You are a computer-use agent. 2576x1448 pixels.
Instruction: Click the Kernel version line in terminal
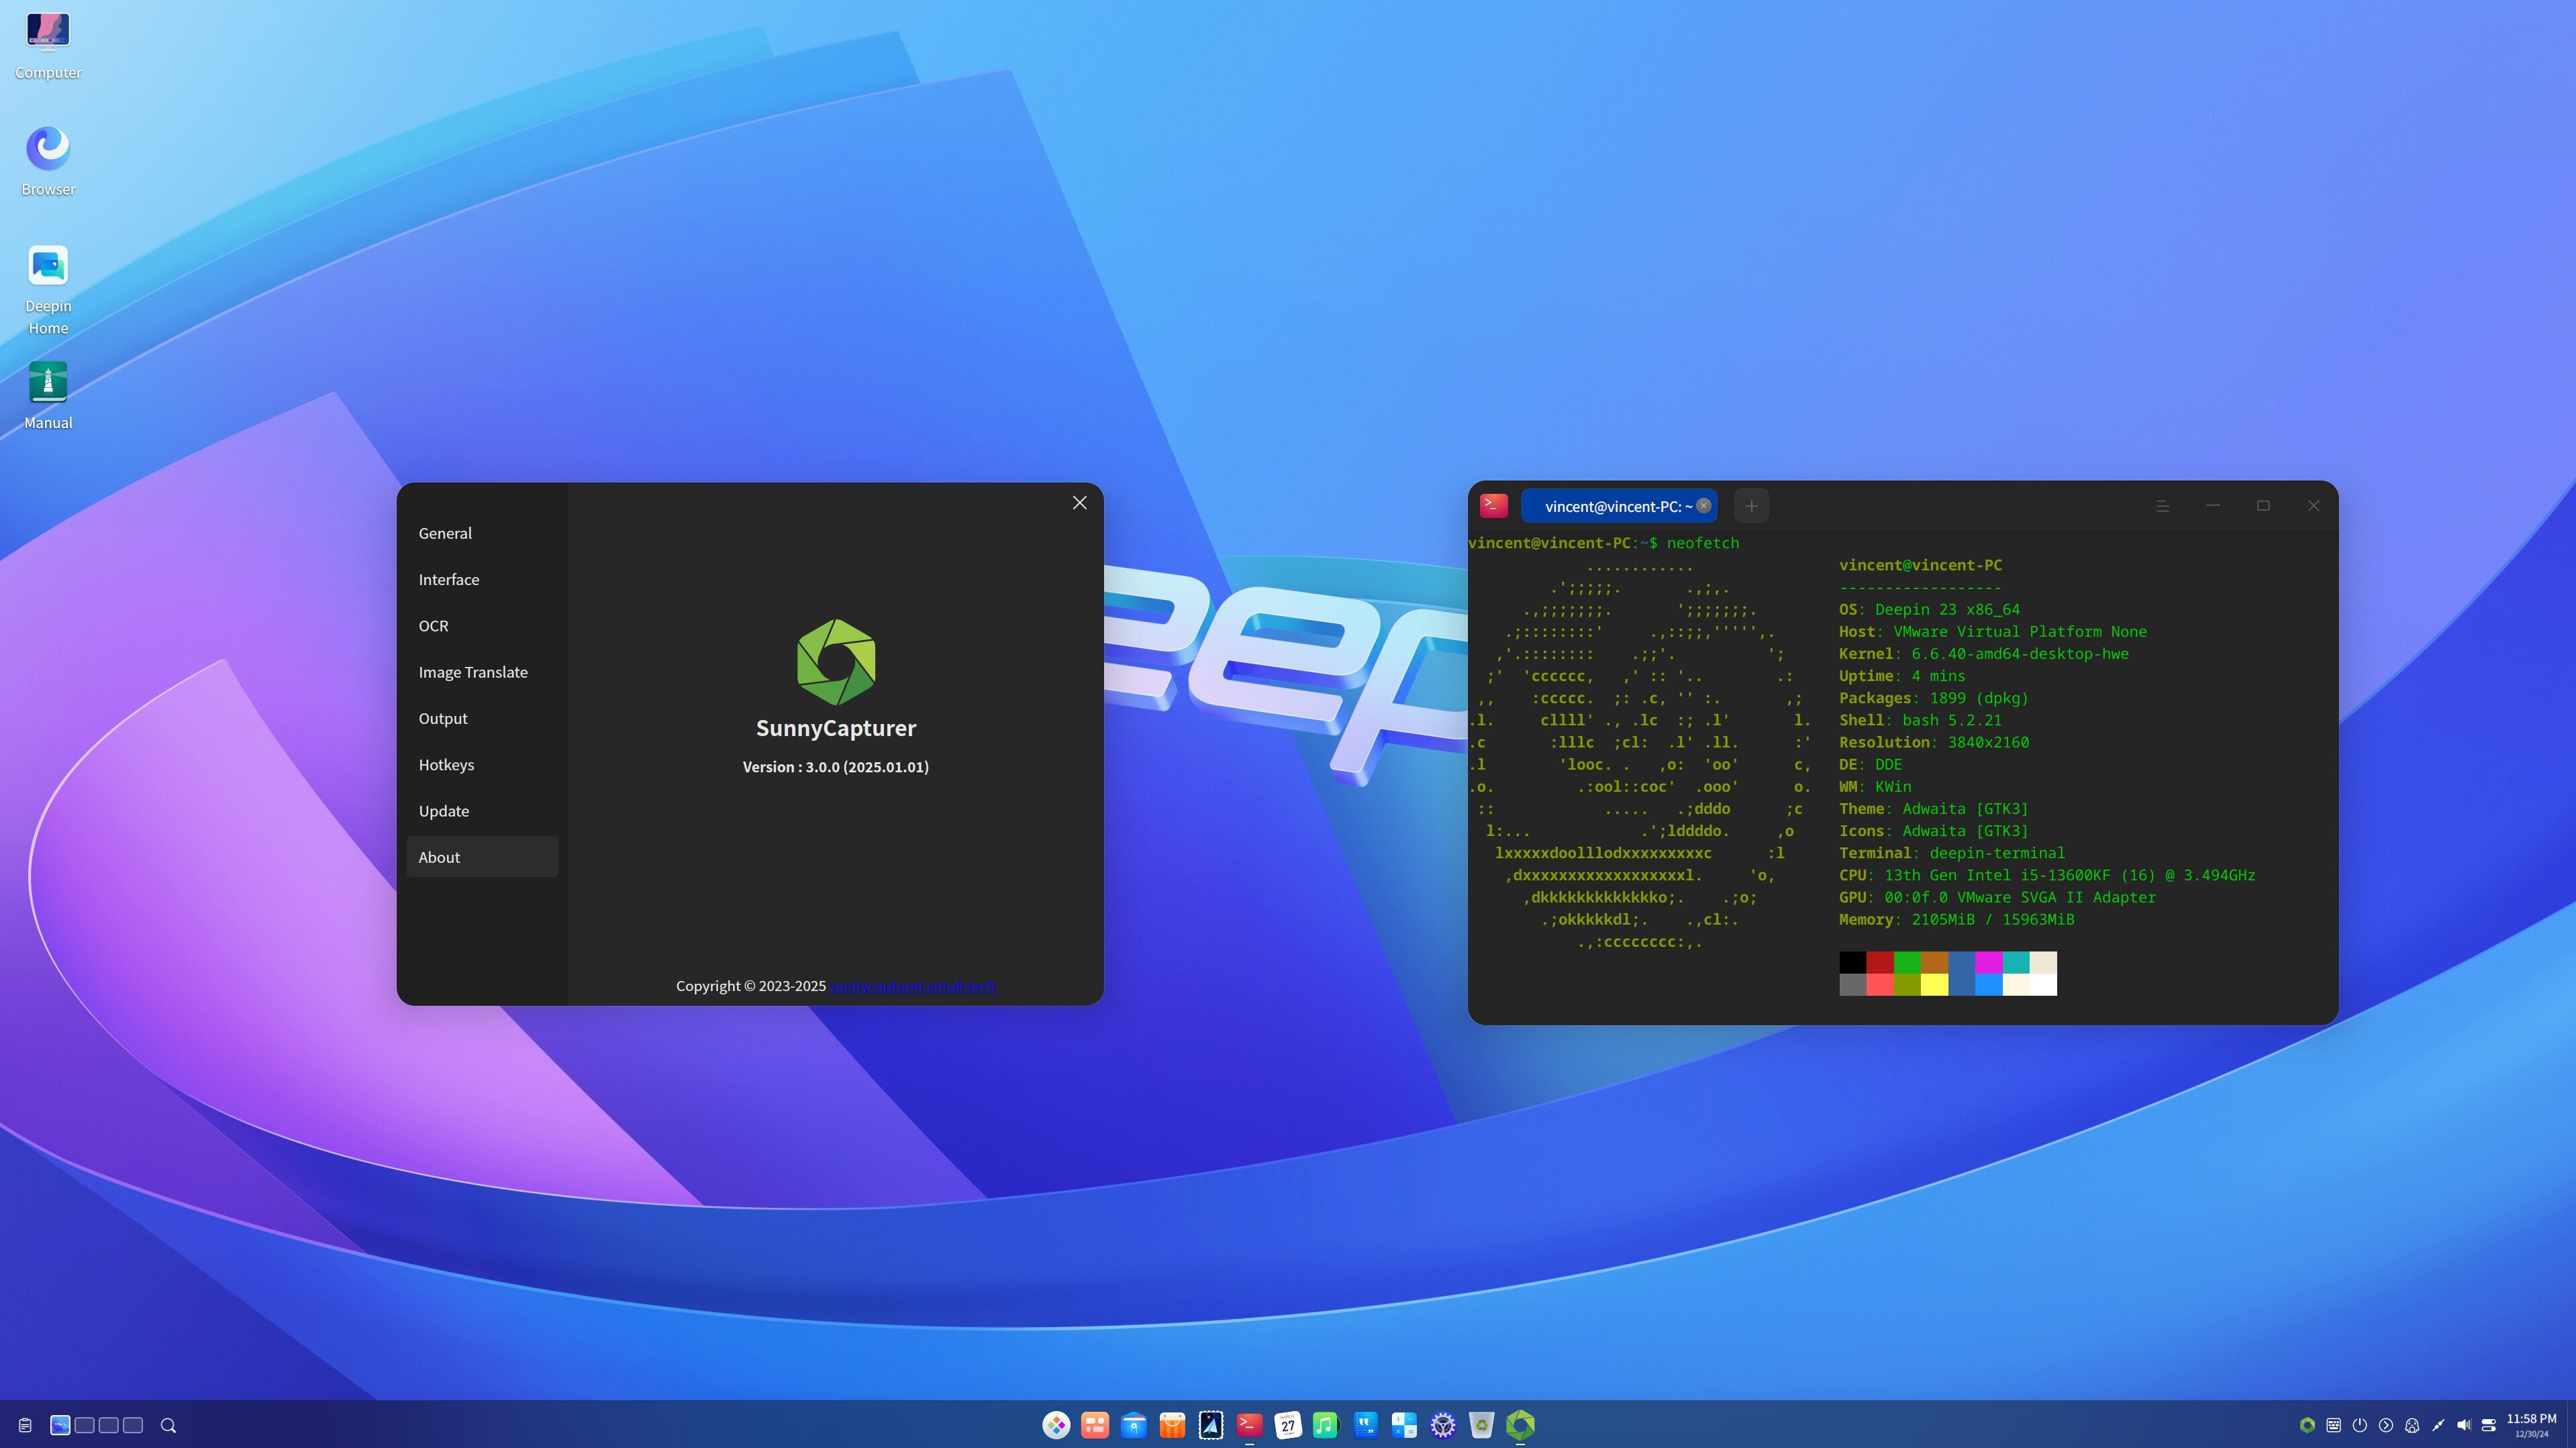(1983, 654)
